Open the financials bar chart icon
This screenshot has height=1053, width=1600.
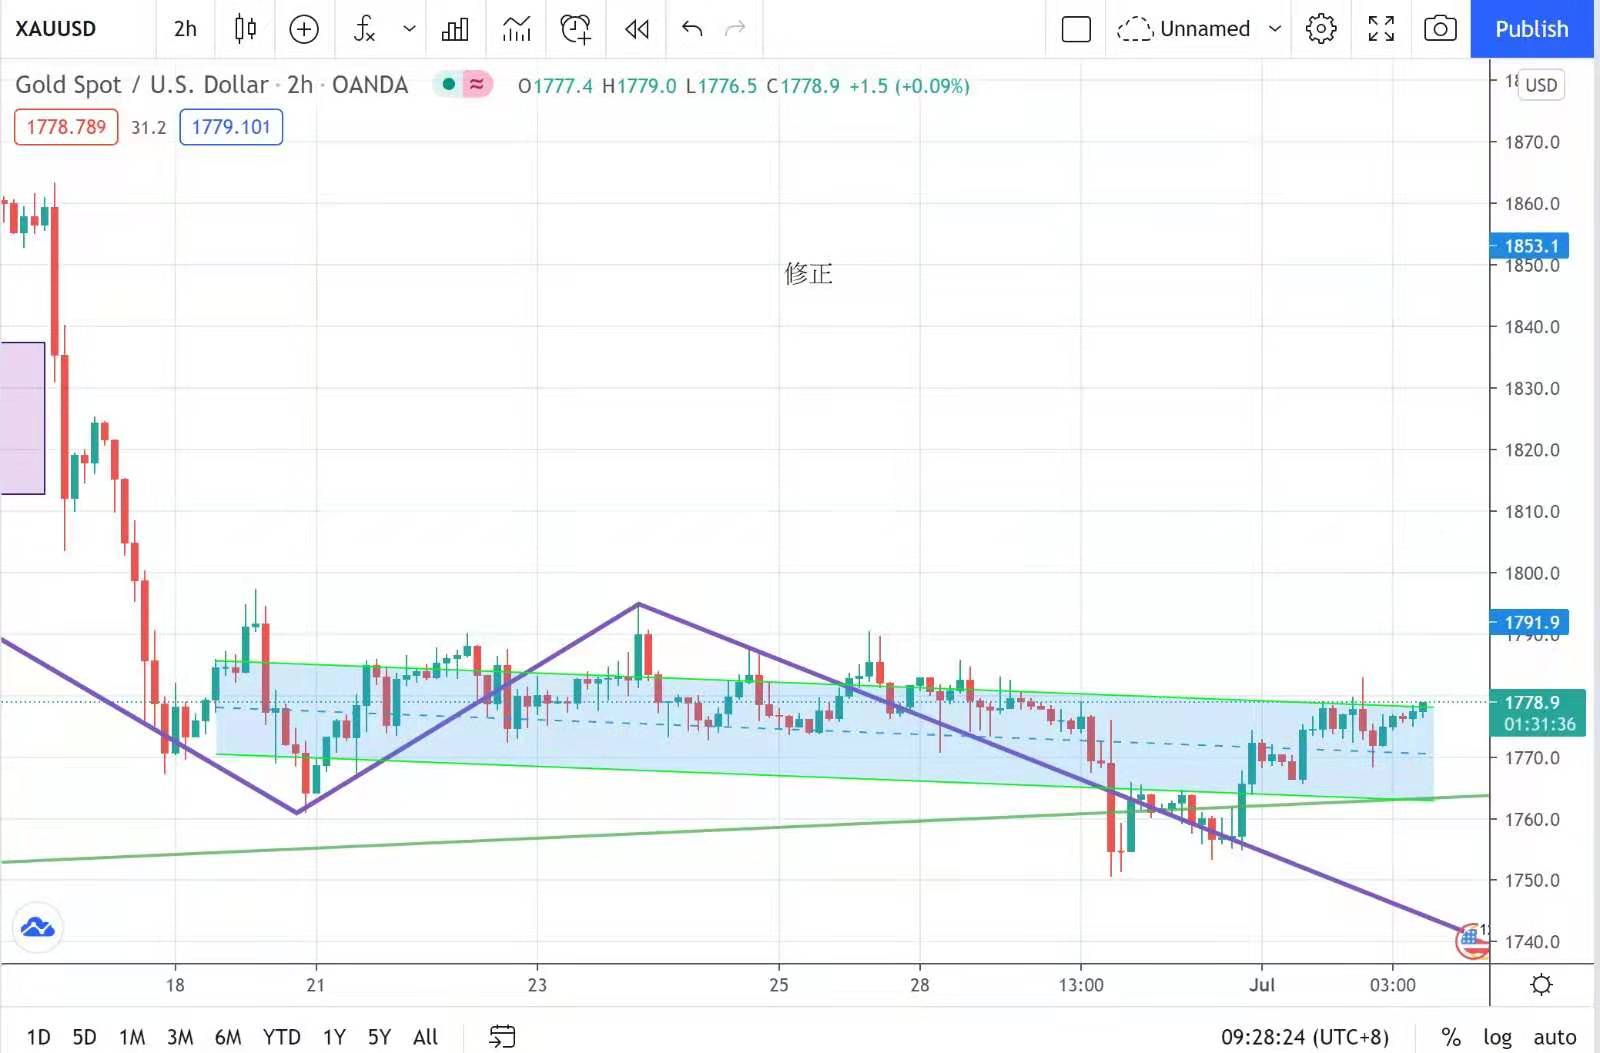point(455,29)
